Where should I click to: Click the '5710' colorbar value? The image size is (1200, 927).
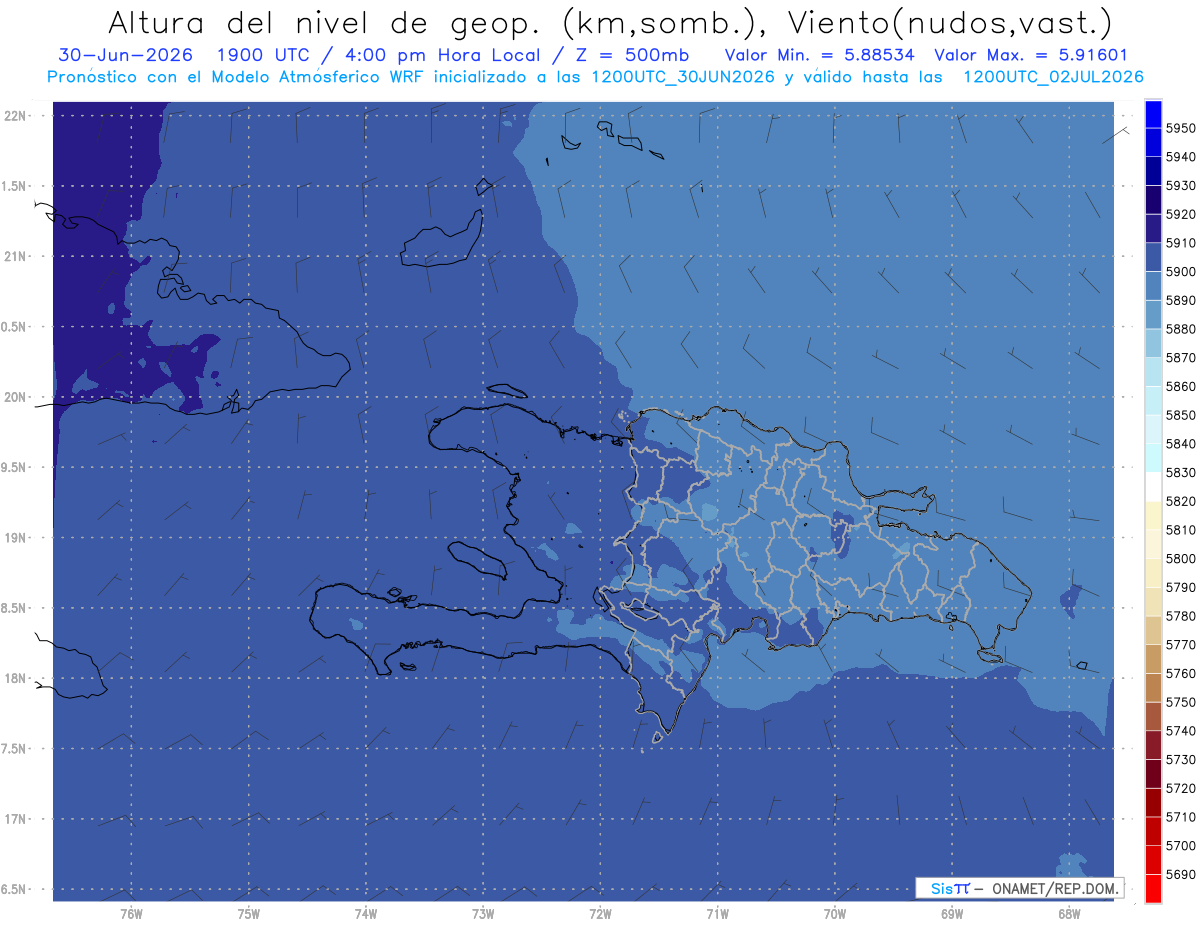point(1180,817)
